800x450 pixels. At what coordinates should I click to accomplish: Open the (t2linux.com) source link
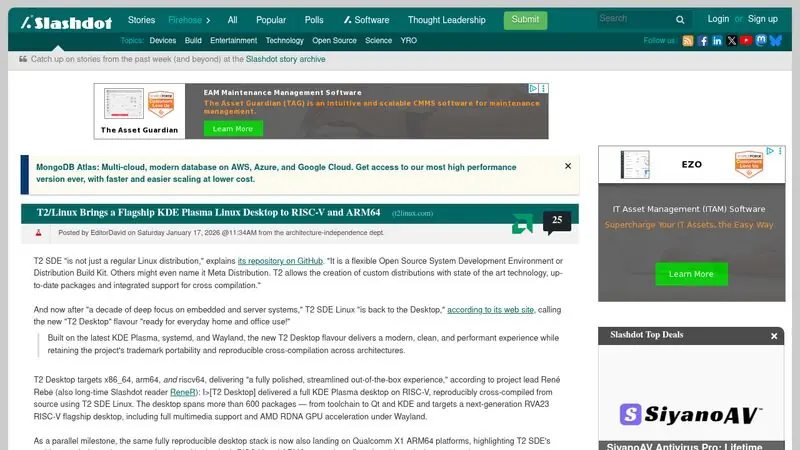click(412, 213)
